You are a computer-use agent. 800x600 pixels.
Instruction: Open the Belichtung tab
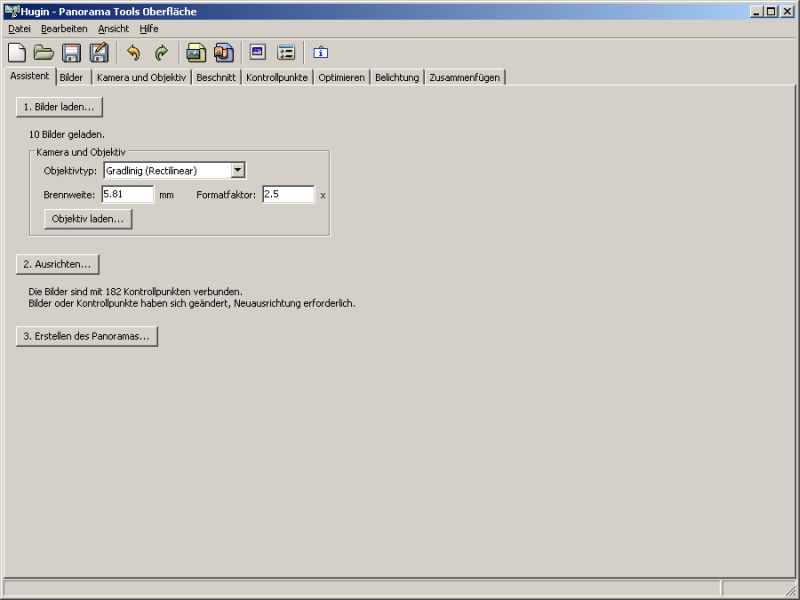pos(397,78)
